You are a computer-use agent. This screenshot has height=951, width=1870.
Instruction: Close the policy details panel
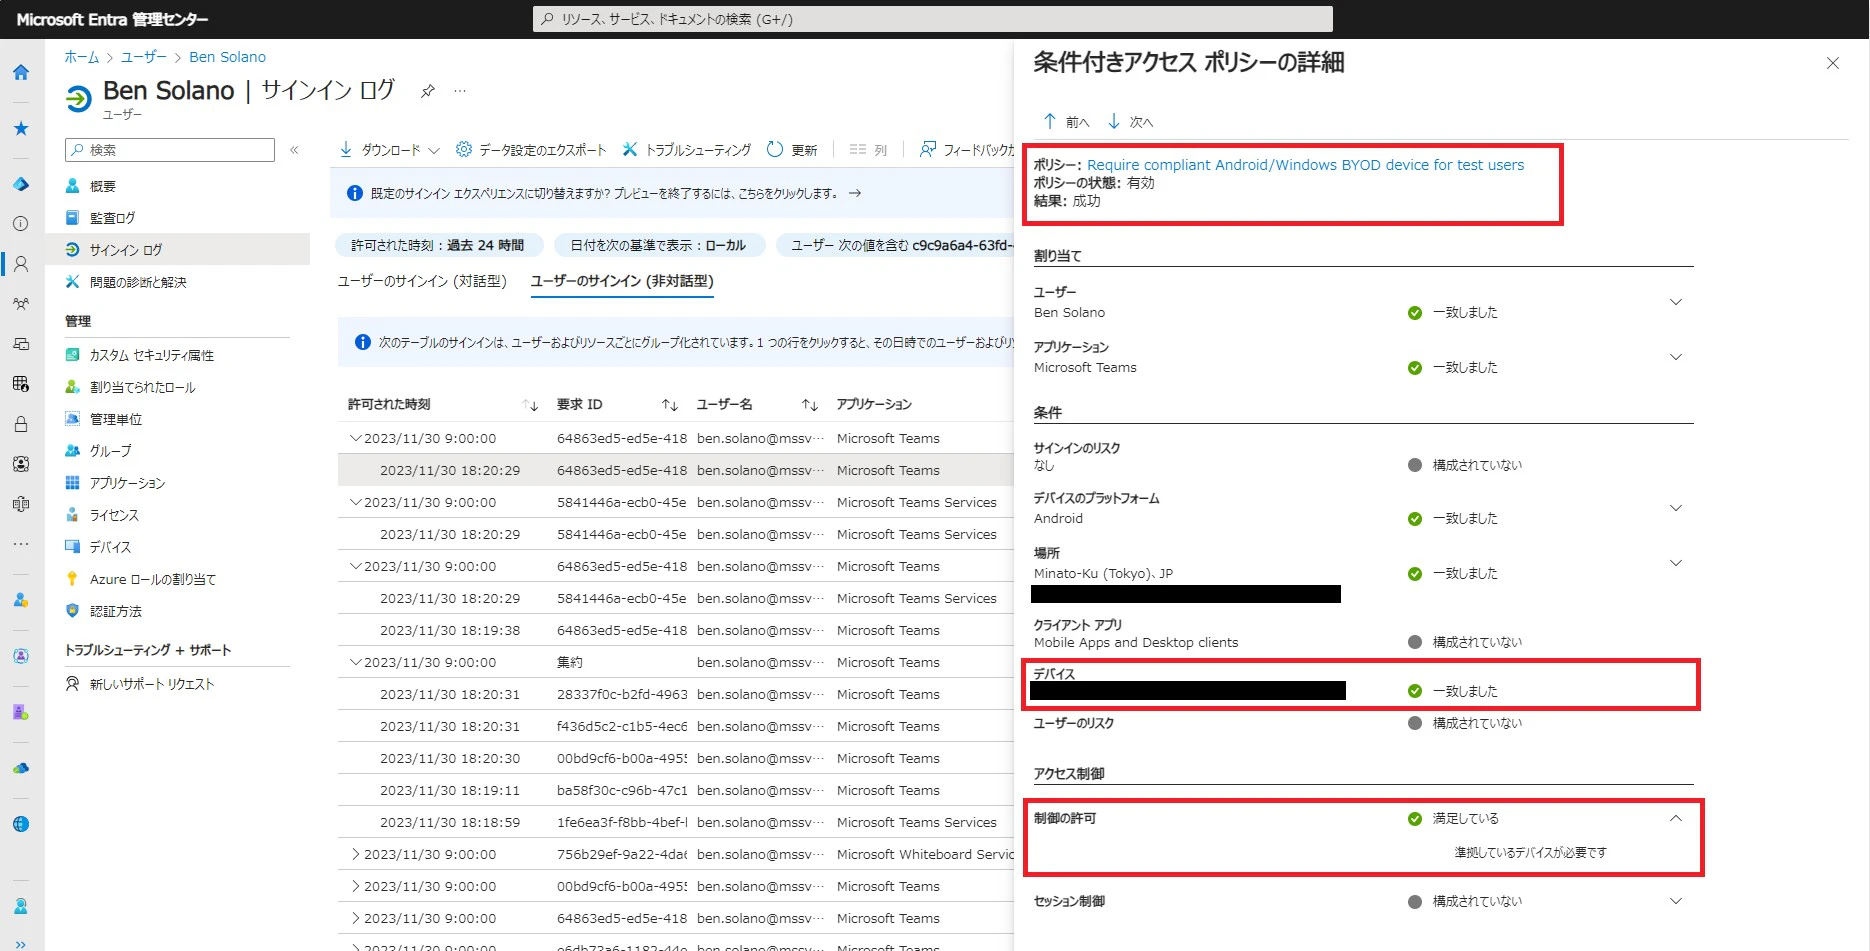tap(1833, 63)
